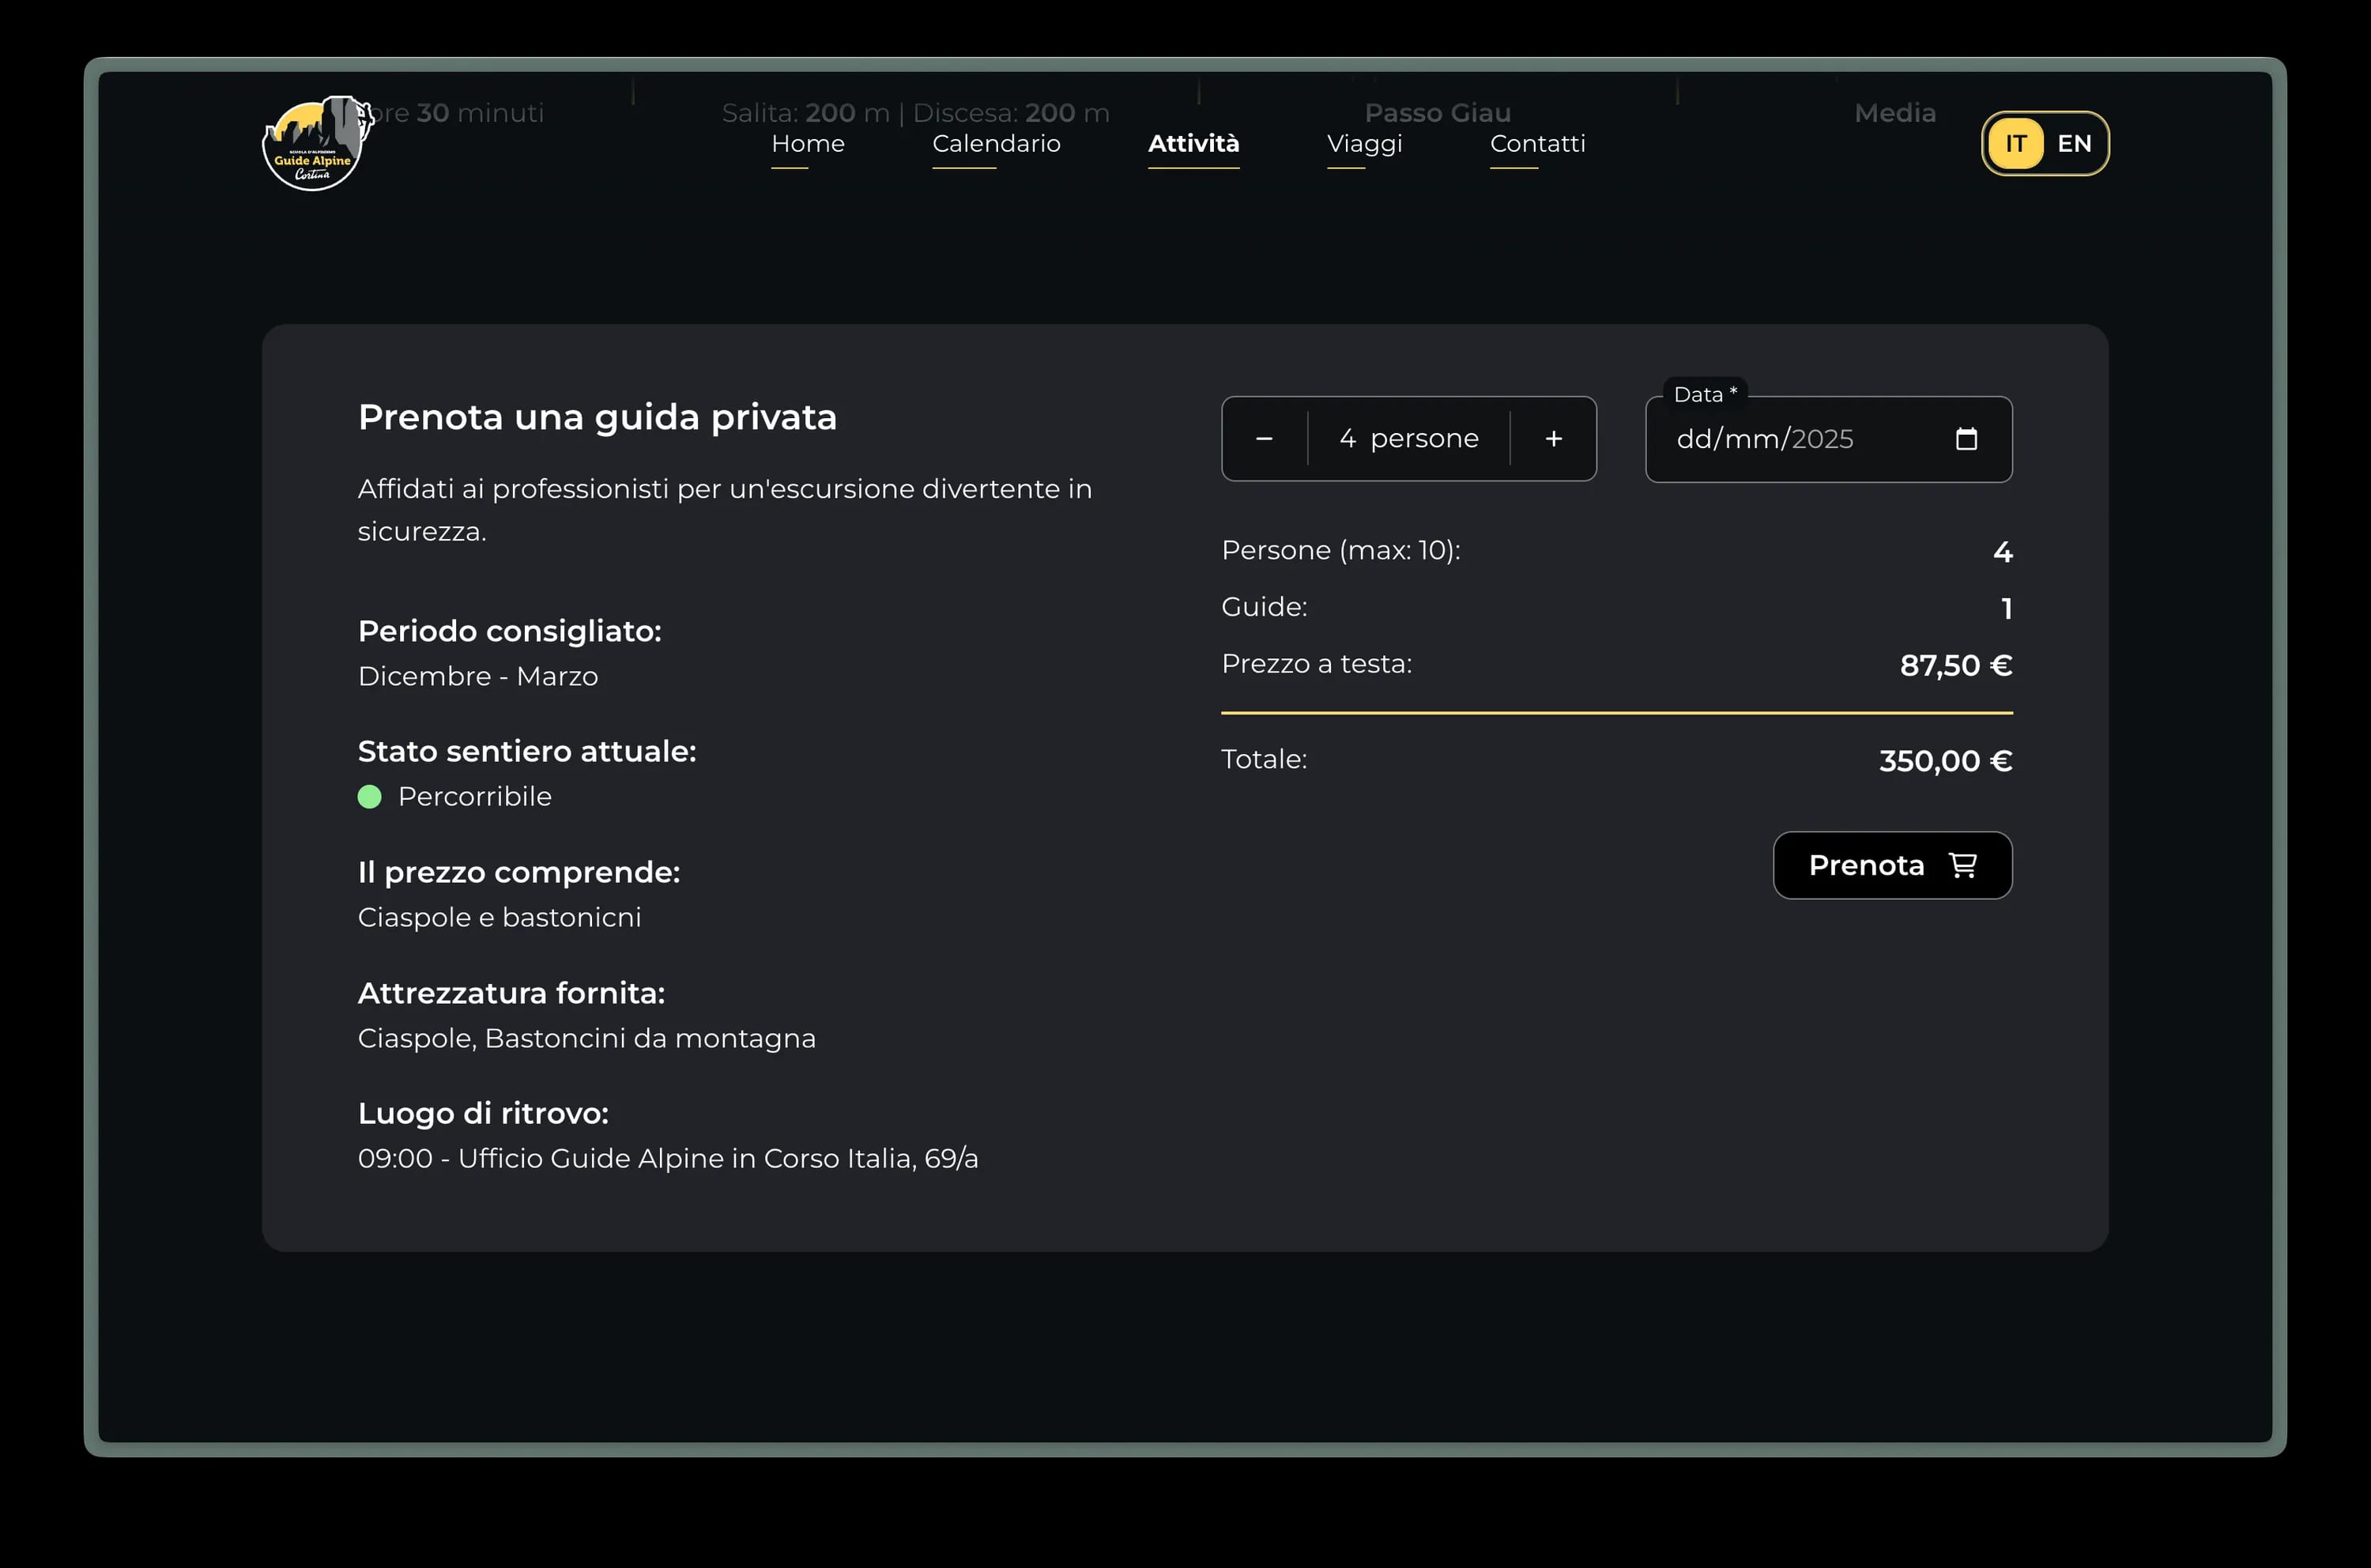Switch language to EN
2371x1568 pixels.
[x=2073, y=143]
